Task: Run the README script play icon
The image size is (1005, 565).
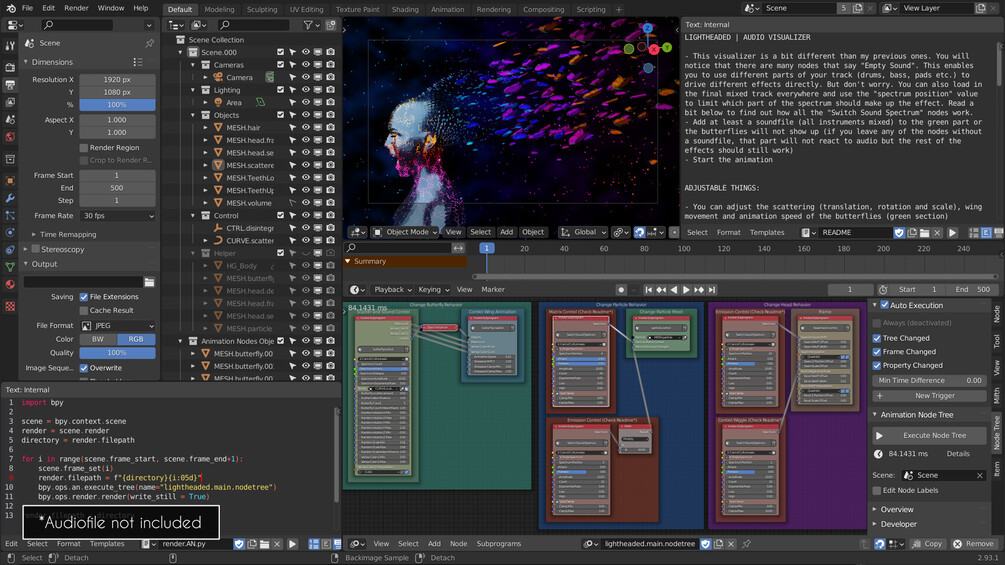Action: tap(952, 233)
